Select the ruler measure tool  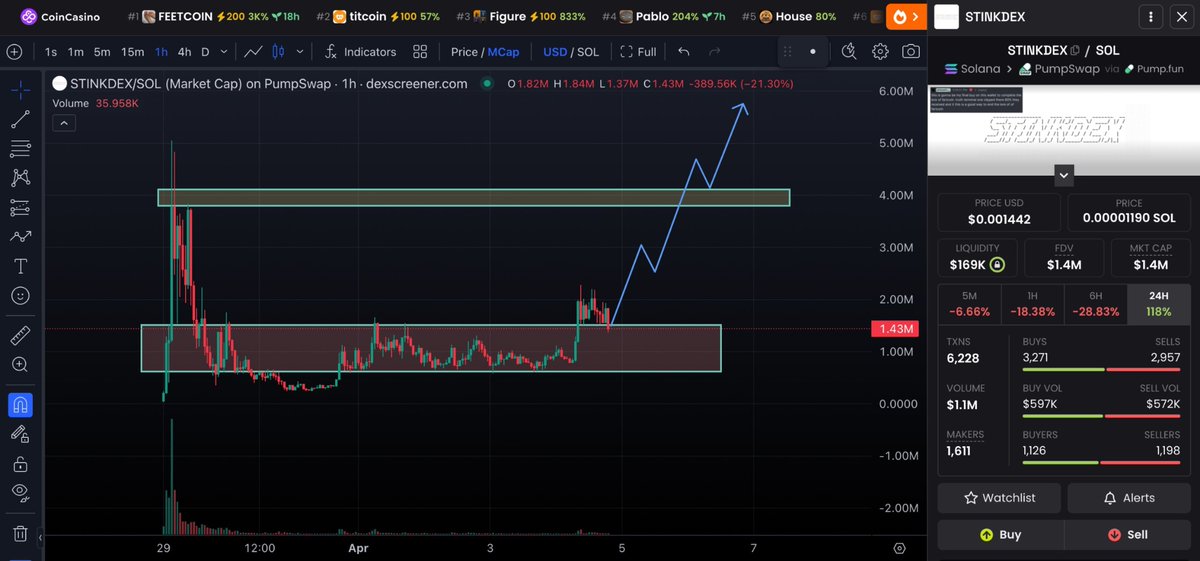pos(20,335)
